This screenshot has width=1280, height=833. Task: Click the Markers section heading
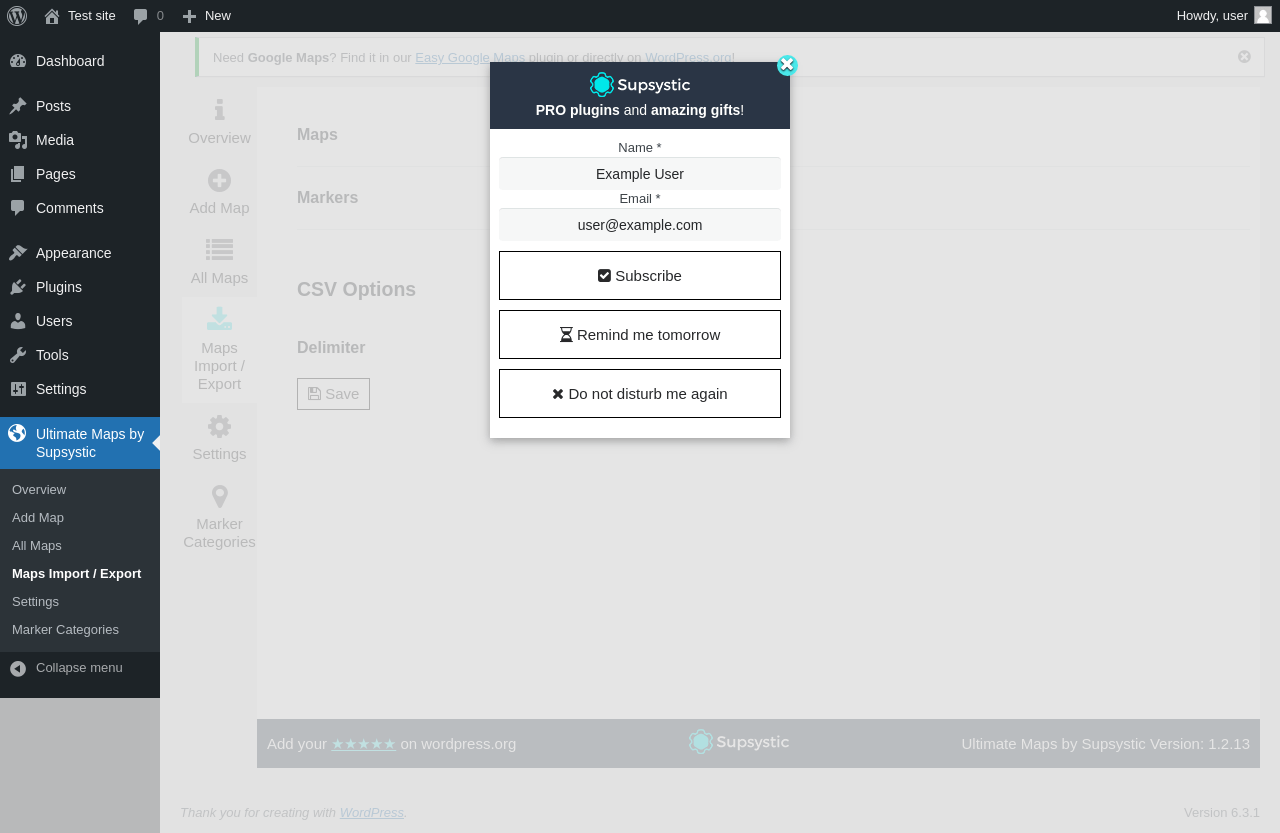tap(327, 198)
